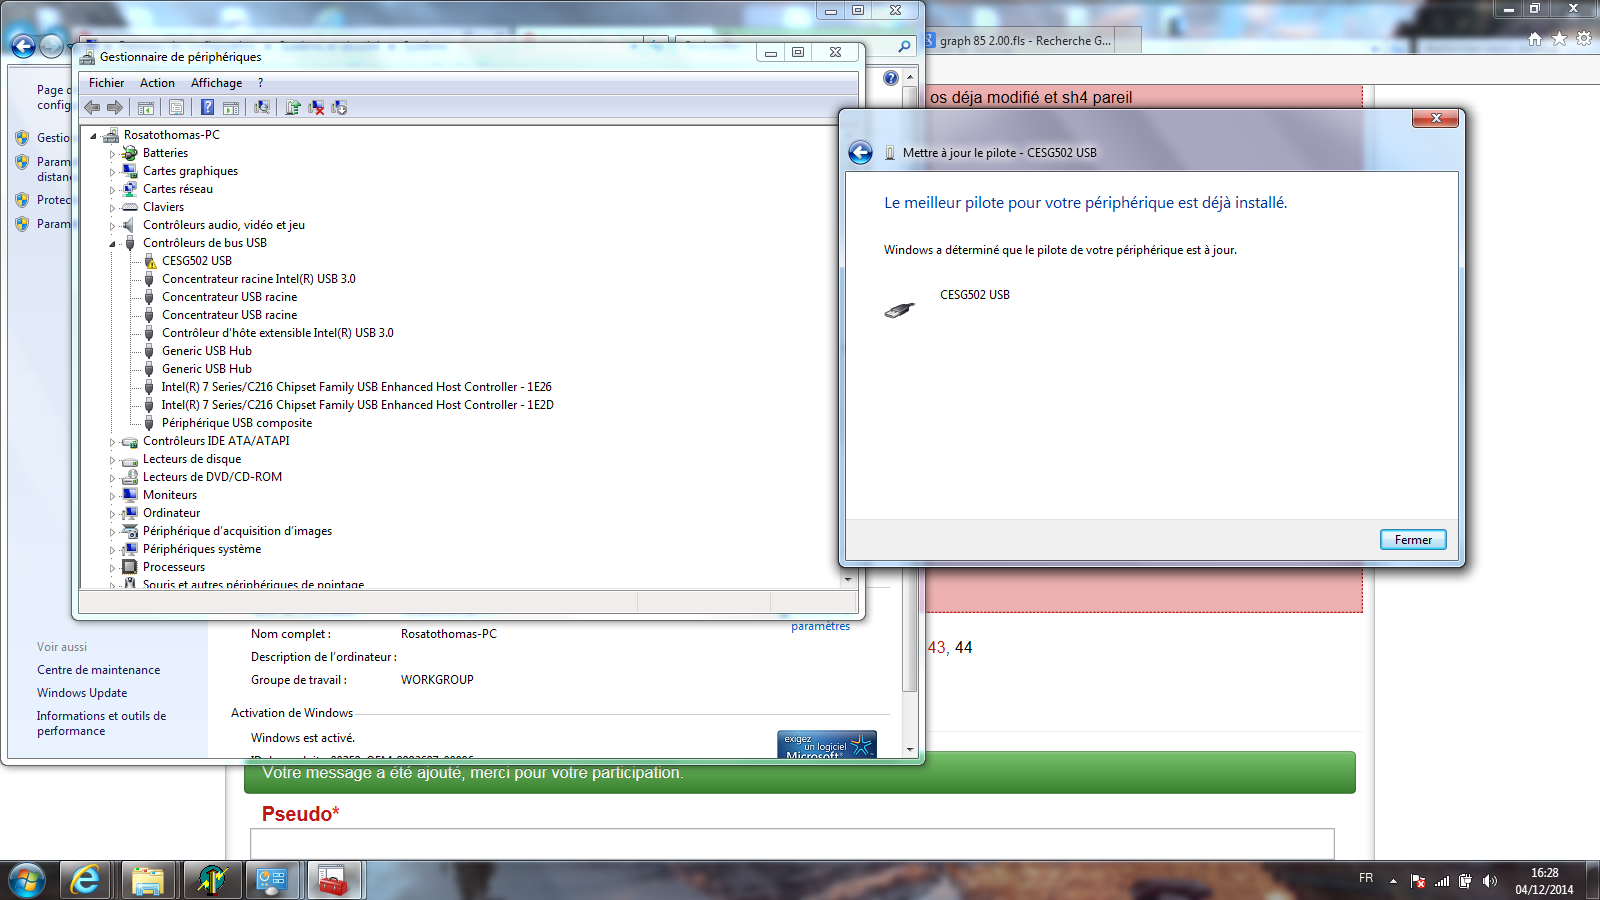
Task: Select Contrôleur d'hôte extensible Intel(R) USB 3.0
Action: point(277,333)
